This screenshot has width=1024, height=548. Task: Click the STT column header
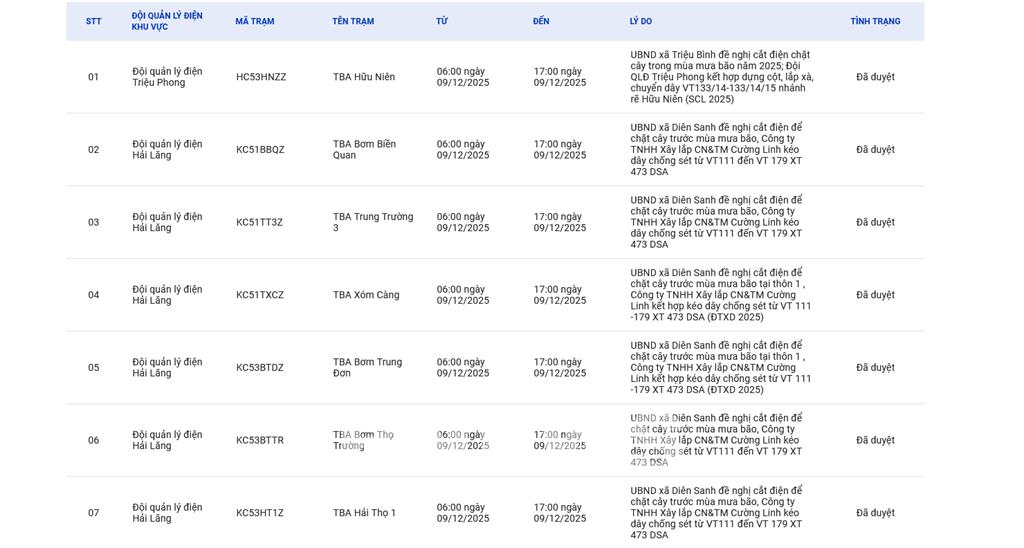[93, 21]
